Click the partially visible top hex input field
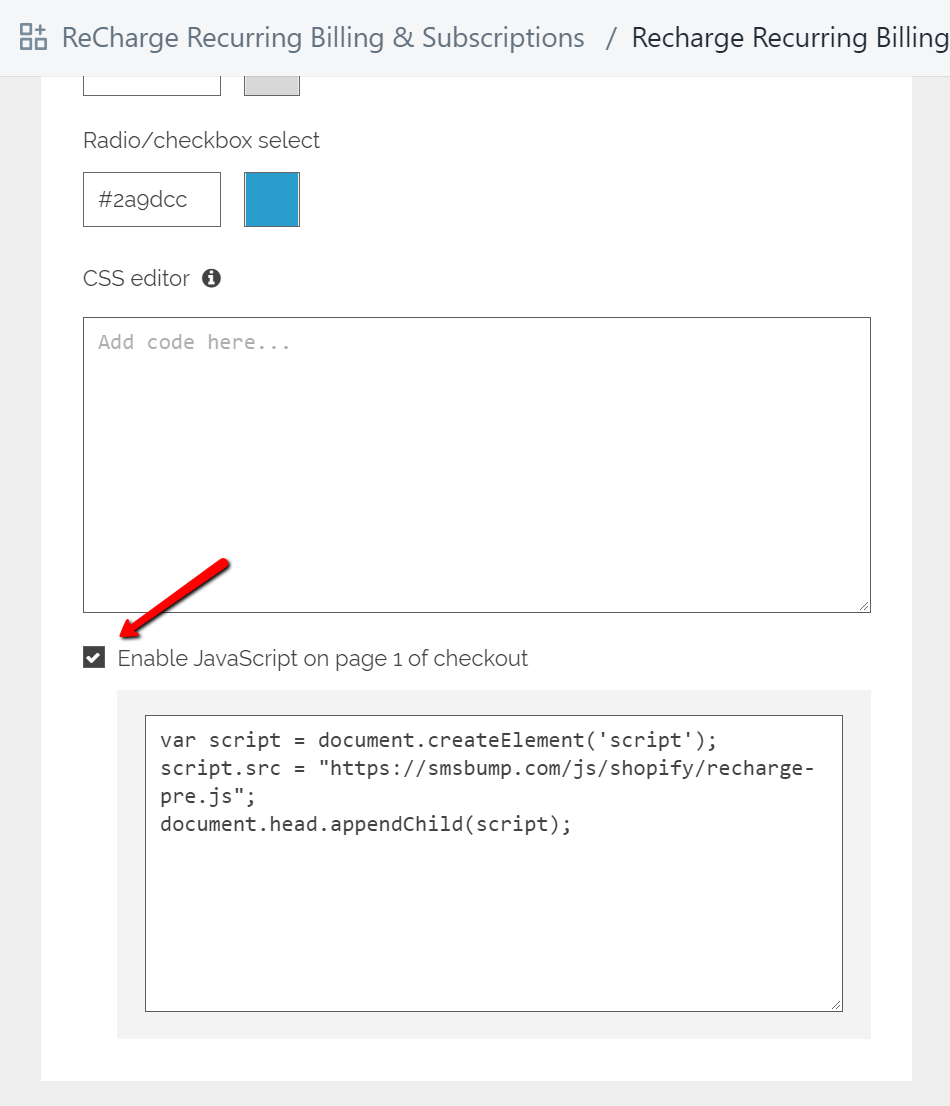Image resolution: width=950 pixels, height=1106 pixels. 152,85
